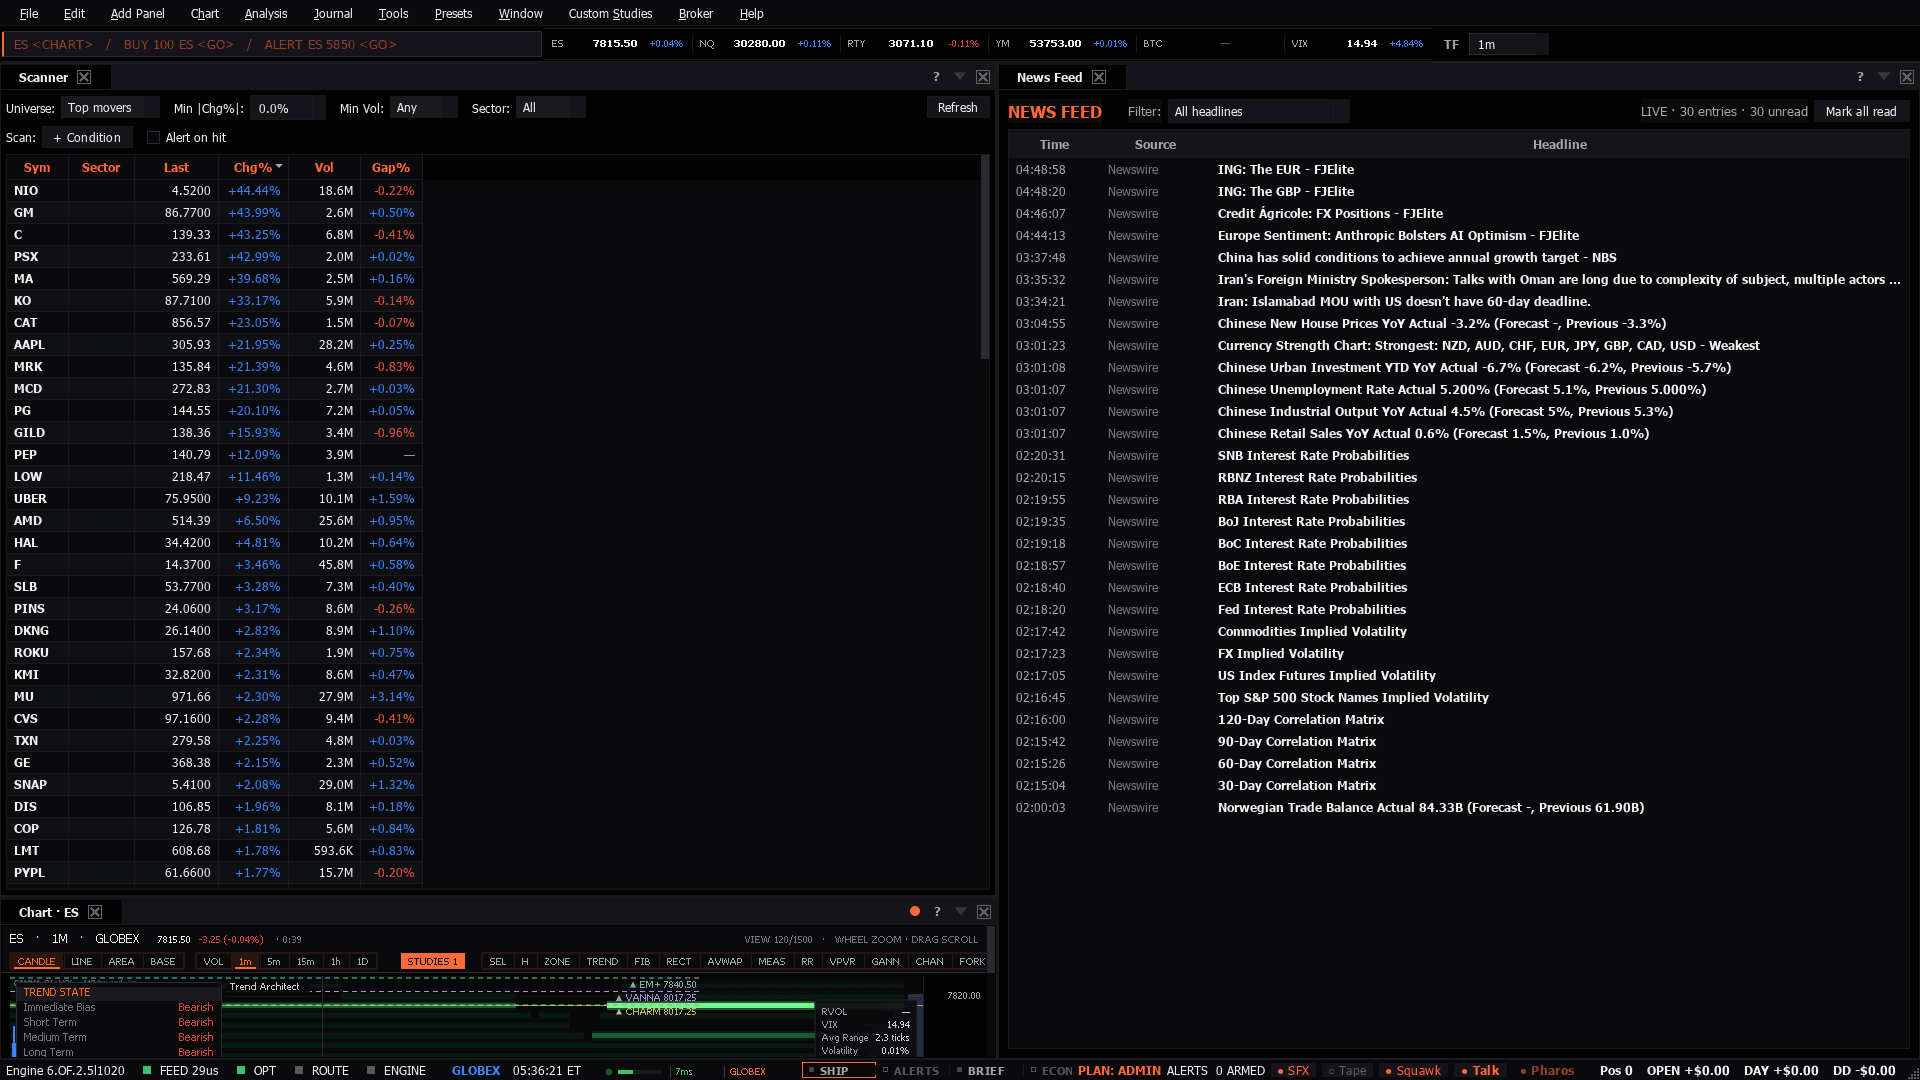Close the Scanner panel via header X
The height and width of the screenshot is (1080, 1920).
(983, 77)
